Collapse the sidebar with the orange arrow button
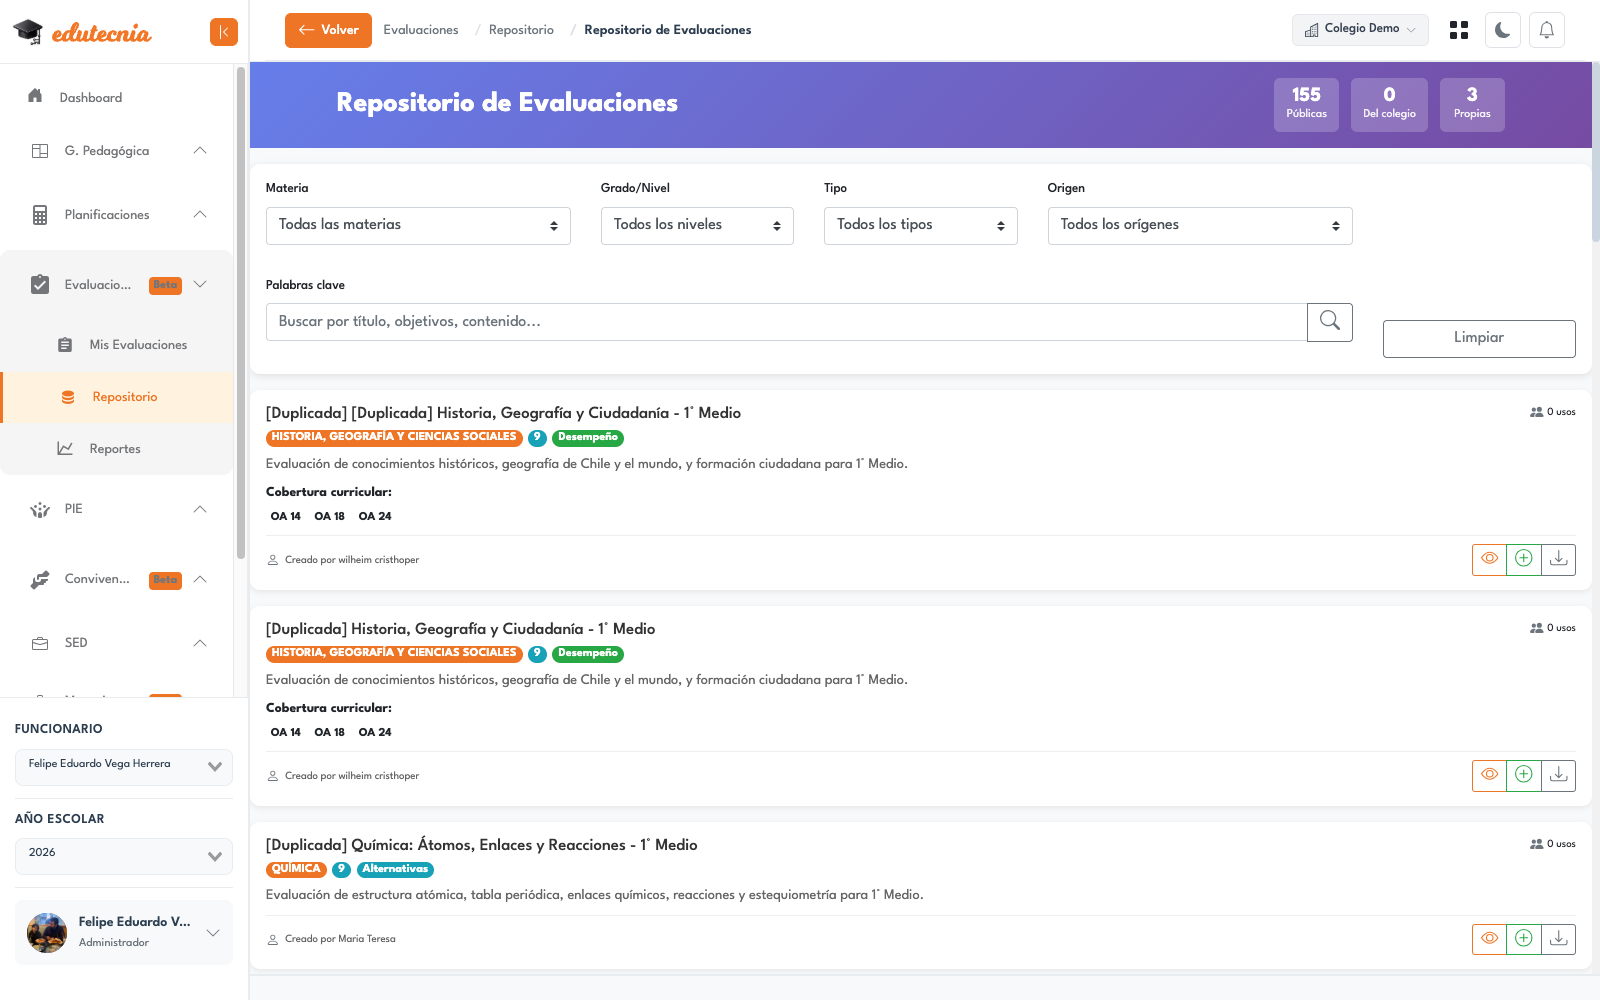The height and width of the screenshot is (1000, 1600). coord(224,32)
